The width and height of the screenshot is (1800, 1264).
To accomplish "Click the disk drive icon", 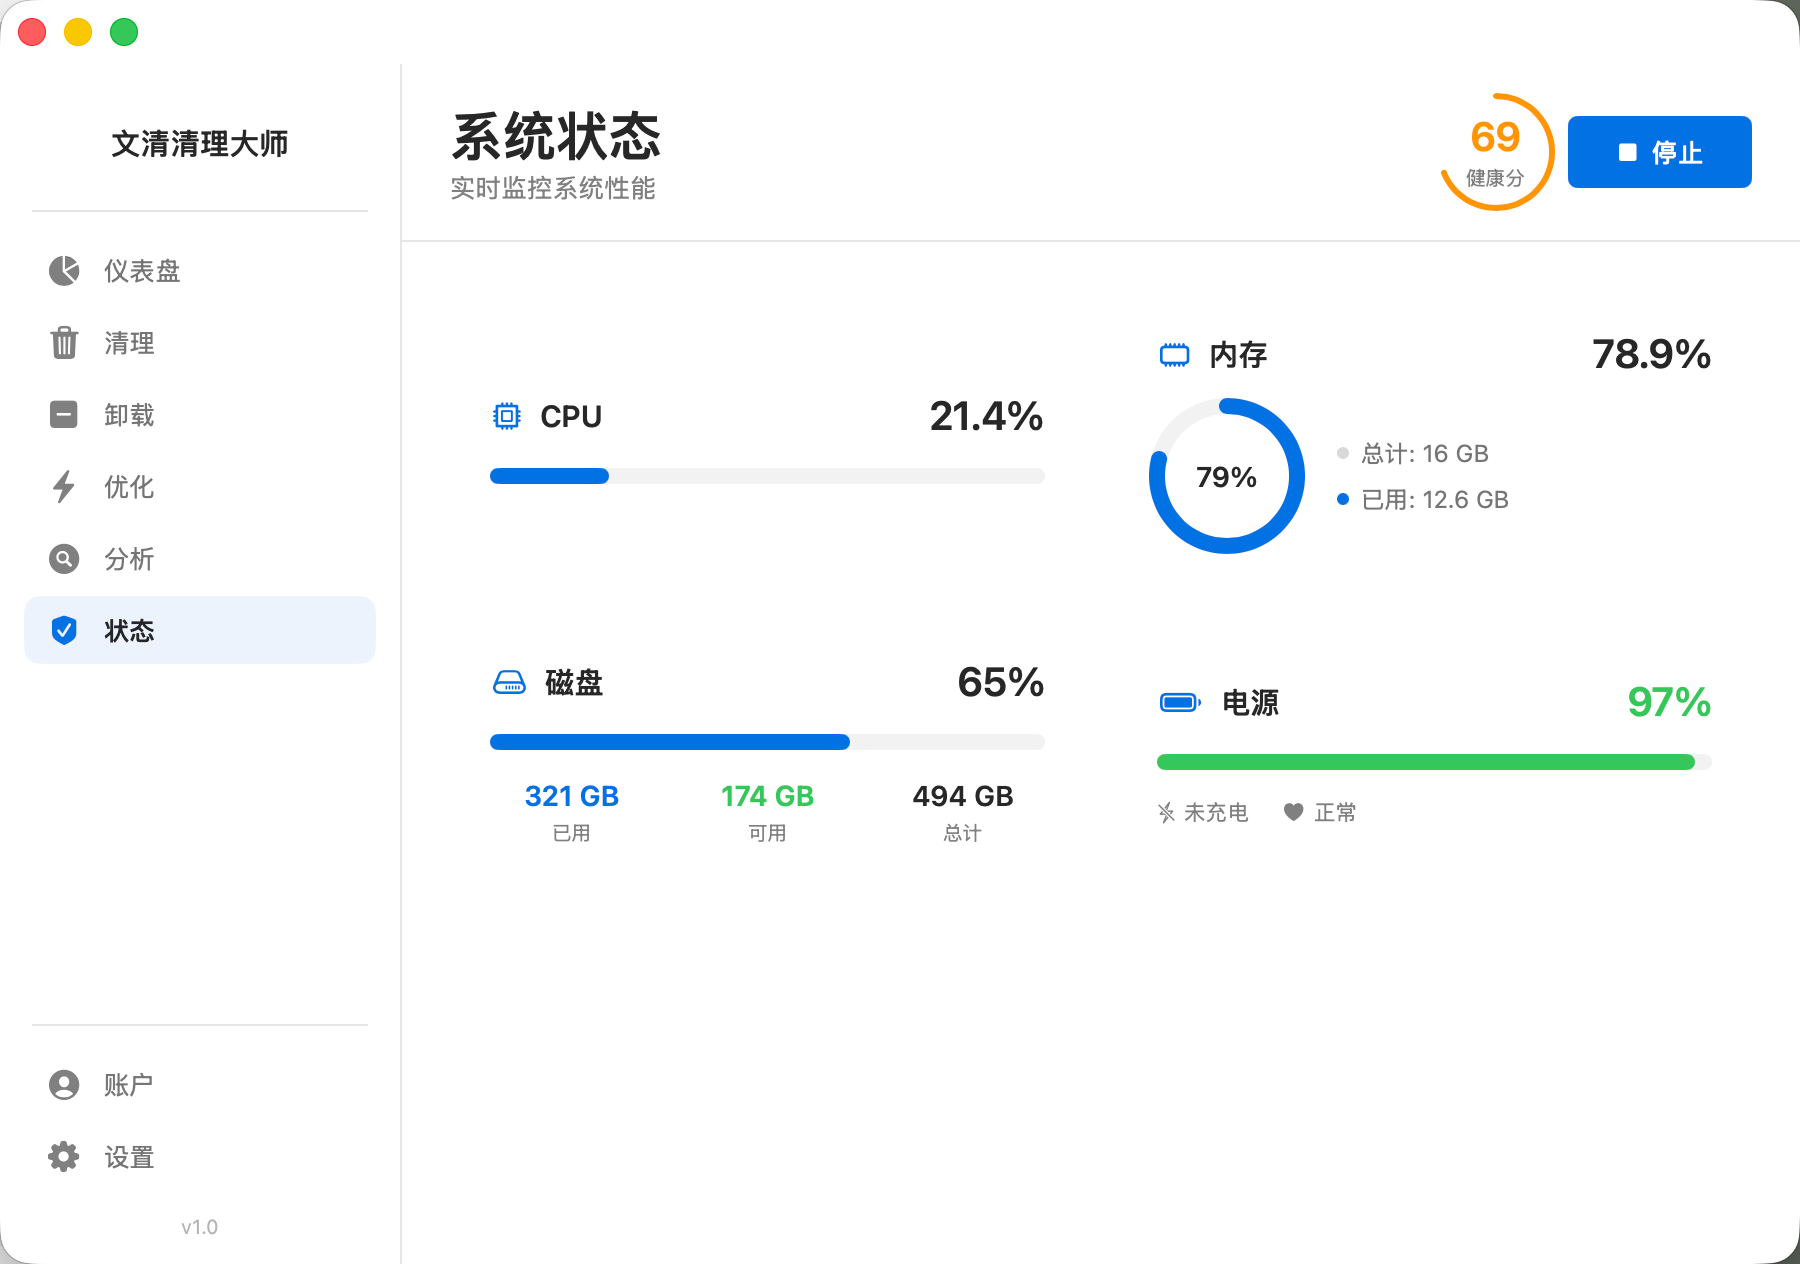I will pyautogui.click(x=509, y=683).
